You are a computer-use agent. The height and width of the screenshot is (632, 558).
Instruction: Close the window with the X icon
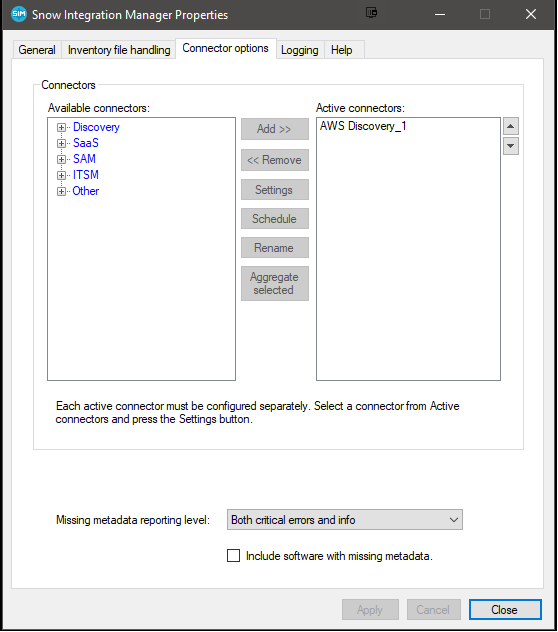(531, 15)
